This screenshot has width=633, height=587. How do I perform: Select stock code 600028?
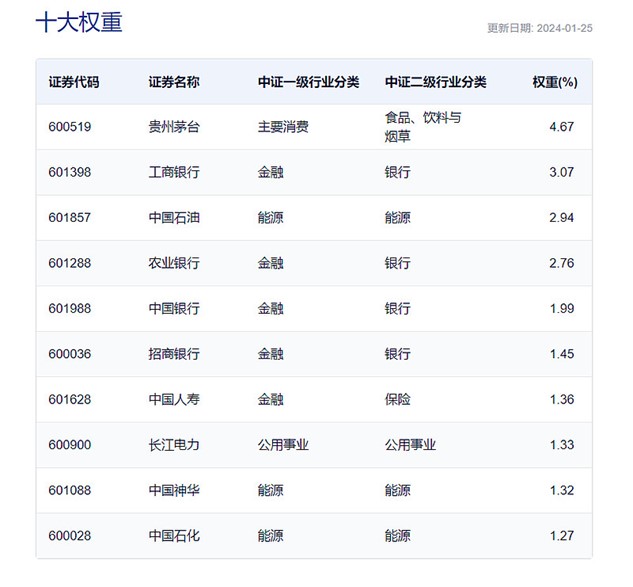pos(70,536)
